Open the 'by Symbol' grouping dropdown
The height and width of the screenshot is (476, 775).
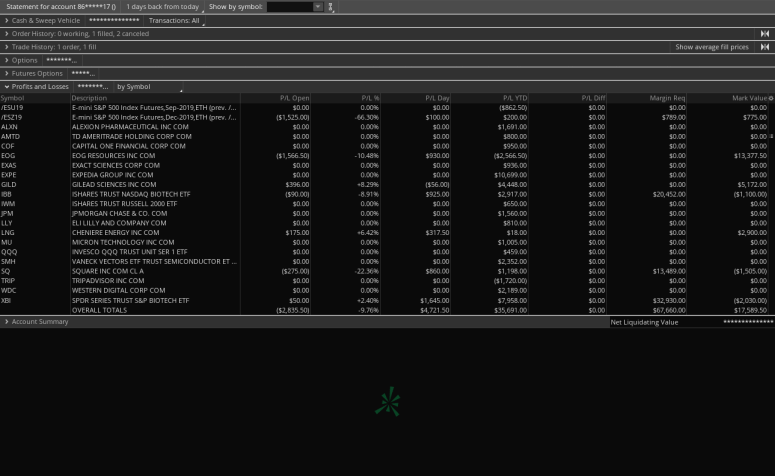[148, 87]
